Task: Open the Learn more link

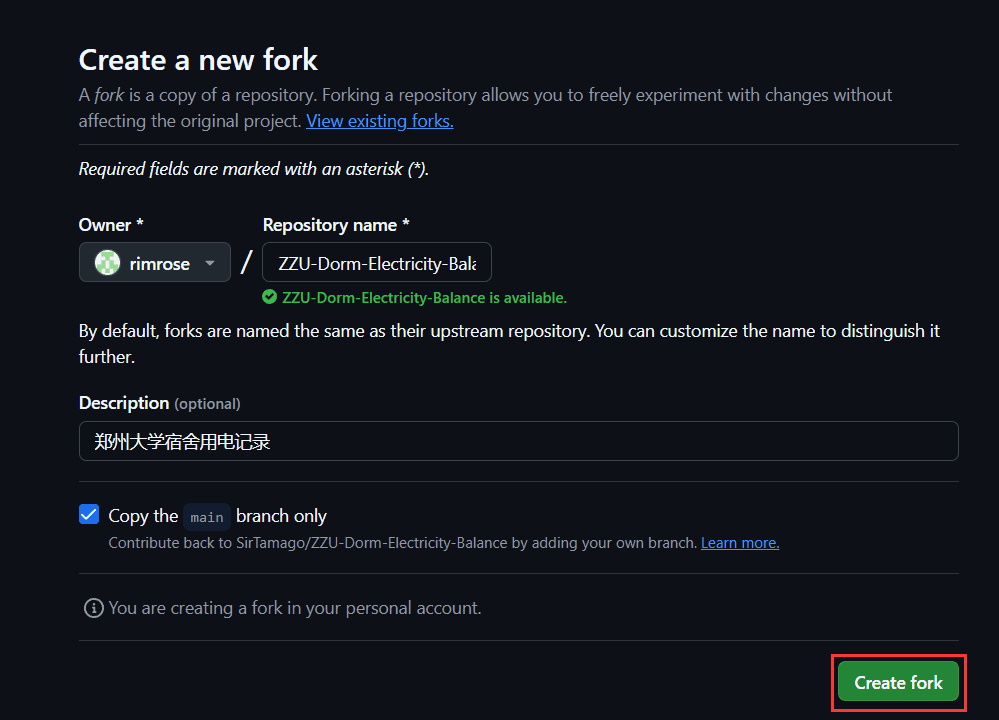Action: click(x=740, y=543)
